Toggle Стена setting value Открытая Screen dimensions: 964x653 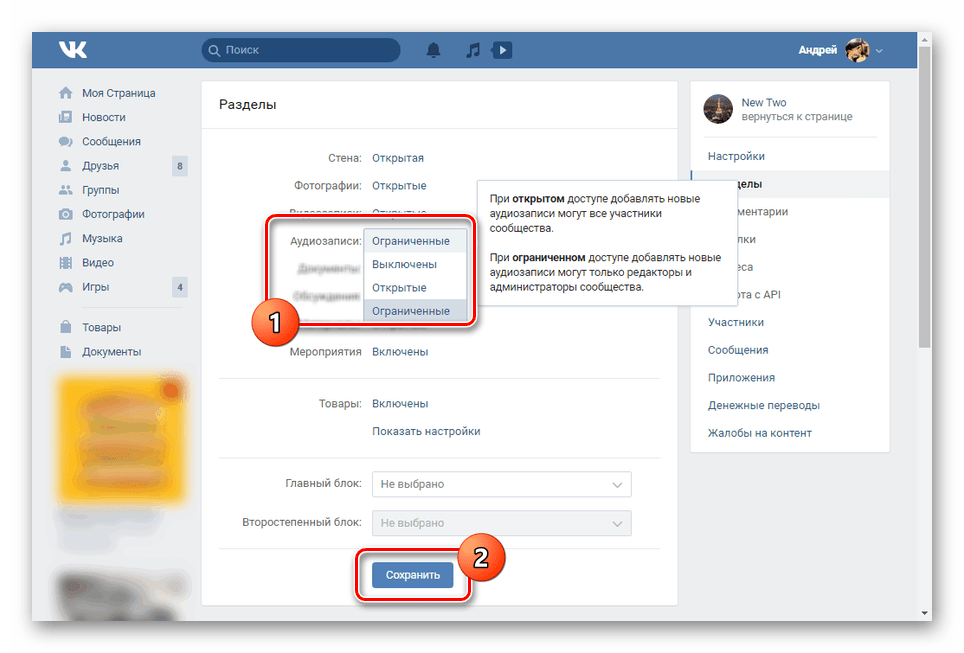pos(398,158)
